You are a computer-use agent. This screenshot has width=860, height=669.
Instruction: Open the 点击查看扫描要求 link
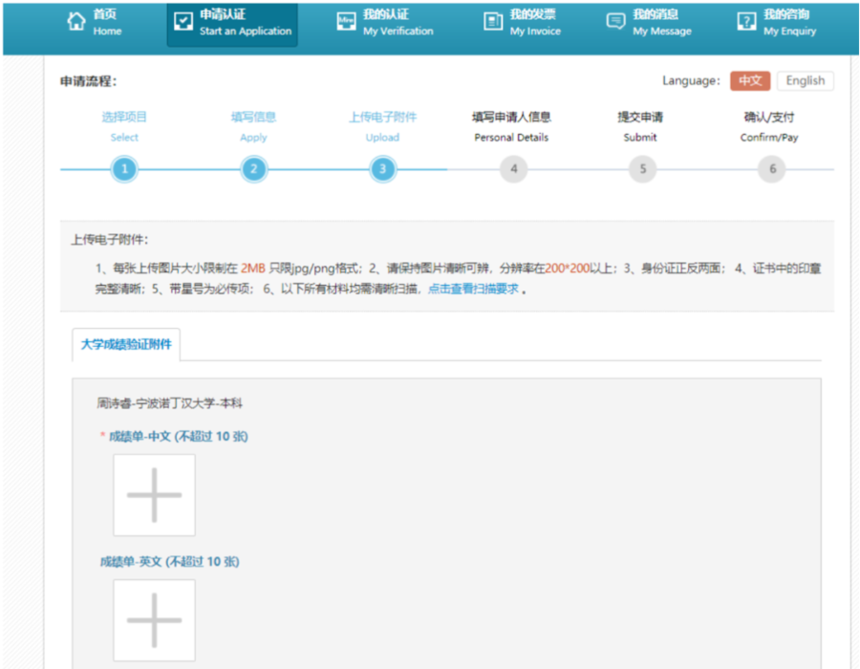[x=473, y=289]
